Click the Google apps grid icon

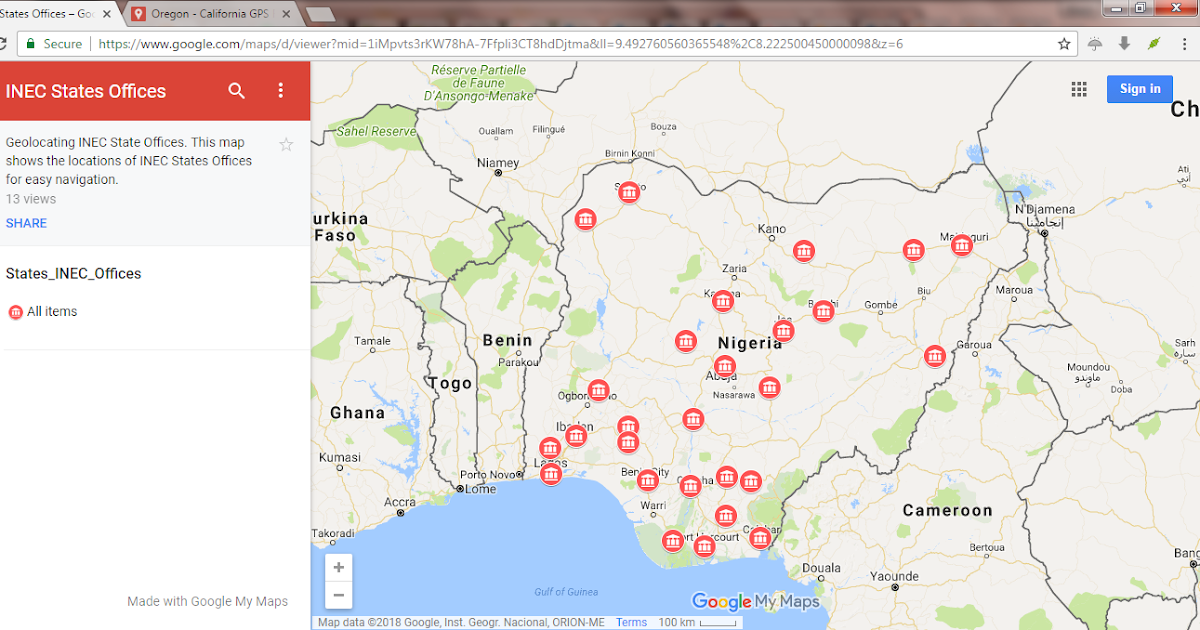point(1079,89)
